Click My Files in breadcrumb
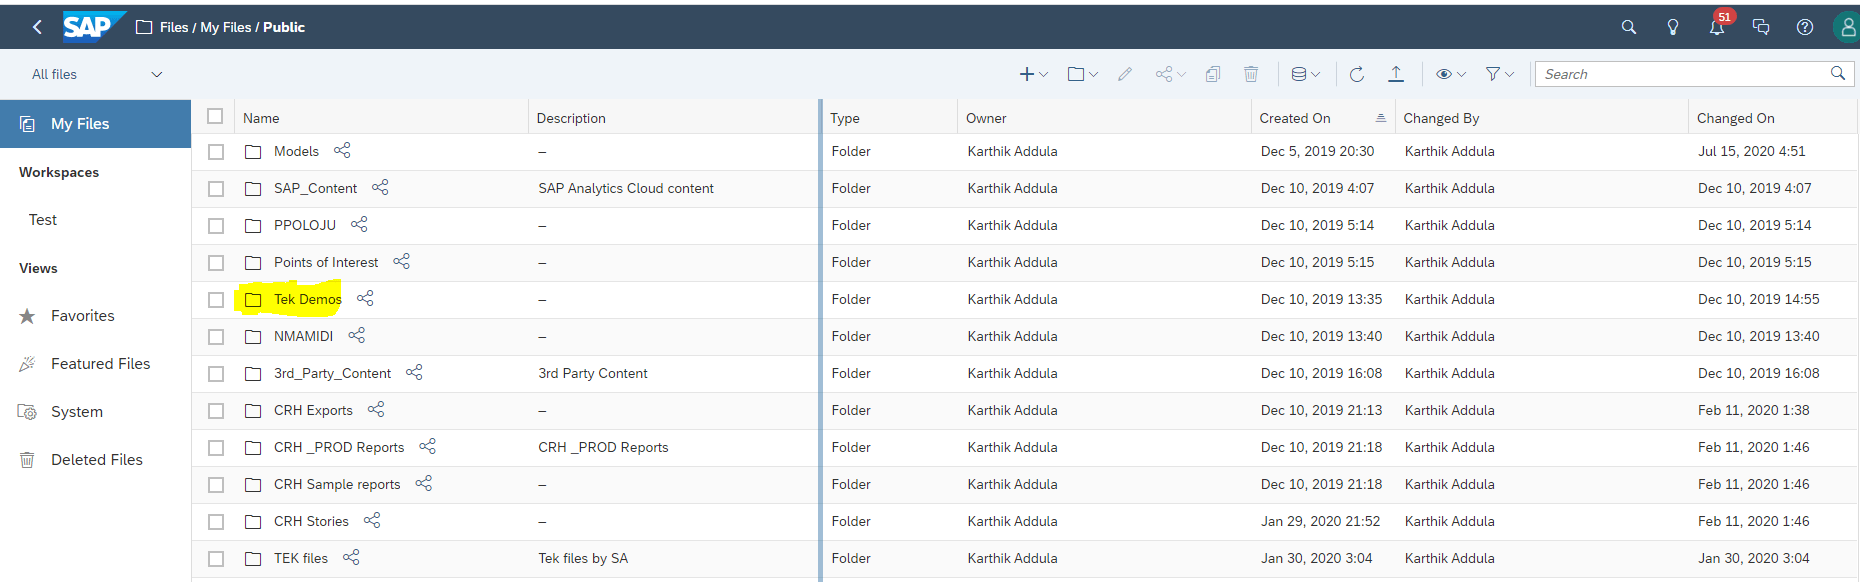The width and height of the screenshot is (1860, 582). pos(226,27)
